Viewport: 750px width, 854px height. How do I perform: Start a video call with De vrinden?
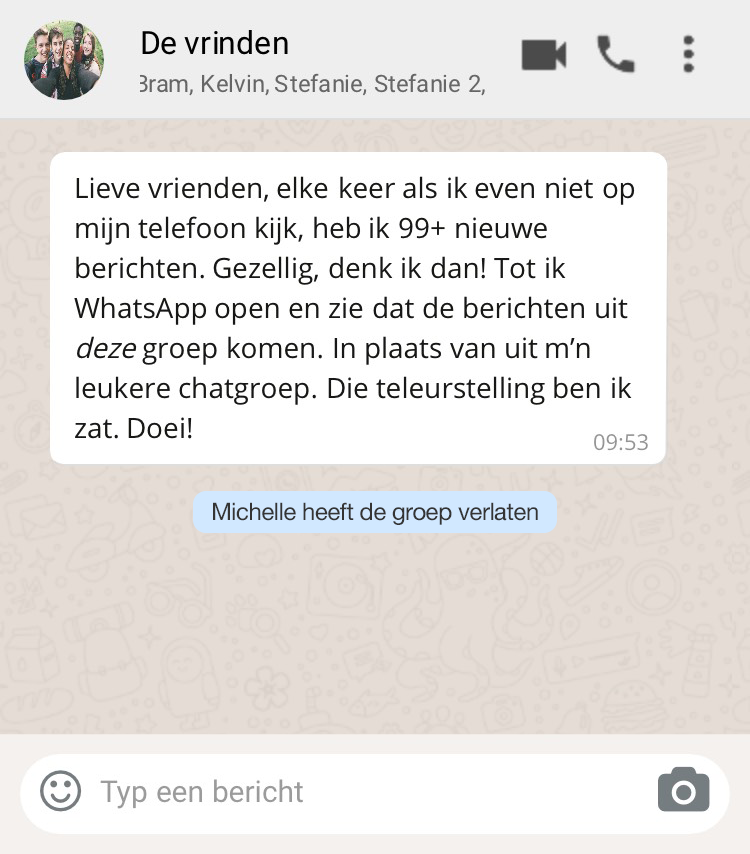(544, 54)
